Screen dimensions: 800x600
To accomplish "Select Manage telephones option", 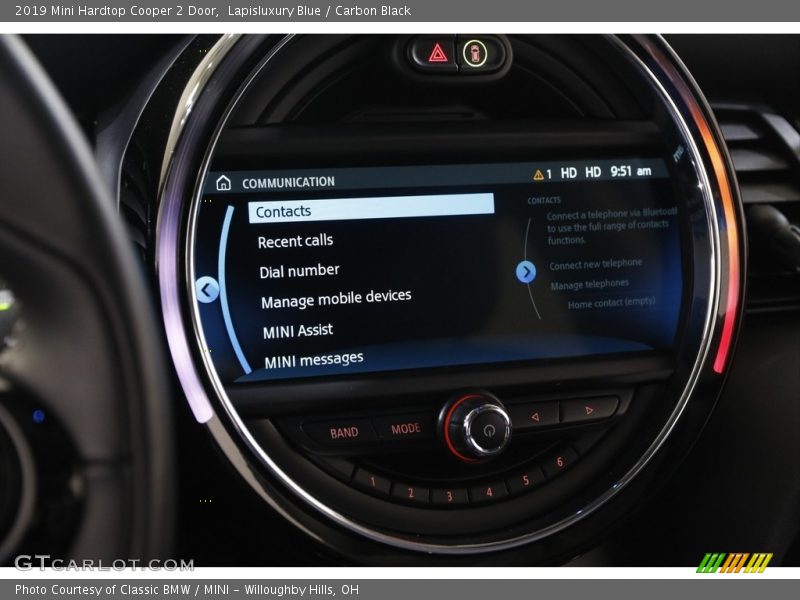I will [x=589, y=284].
